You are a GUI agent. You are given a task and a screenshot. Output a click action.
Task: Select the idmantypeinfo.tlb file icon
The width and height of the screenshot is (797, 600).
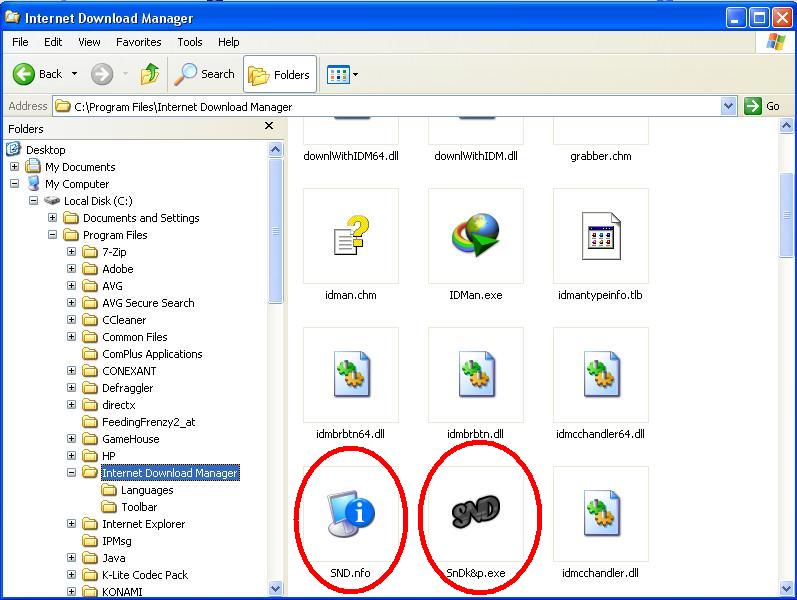(601, 235)
